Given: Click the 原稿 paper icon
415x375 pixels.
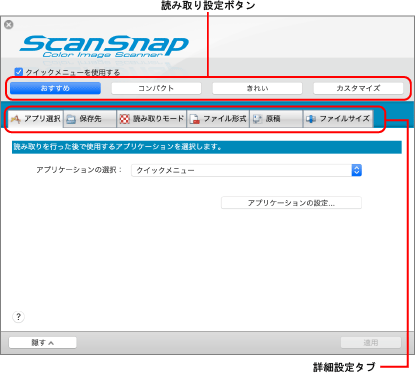Looking at the screenshot, I should (257, 119).
